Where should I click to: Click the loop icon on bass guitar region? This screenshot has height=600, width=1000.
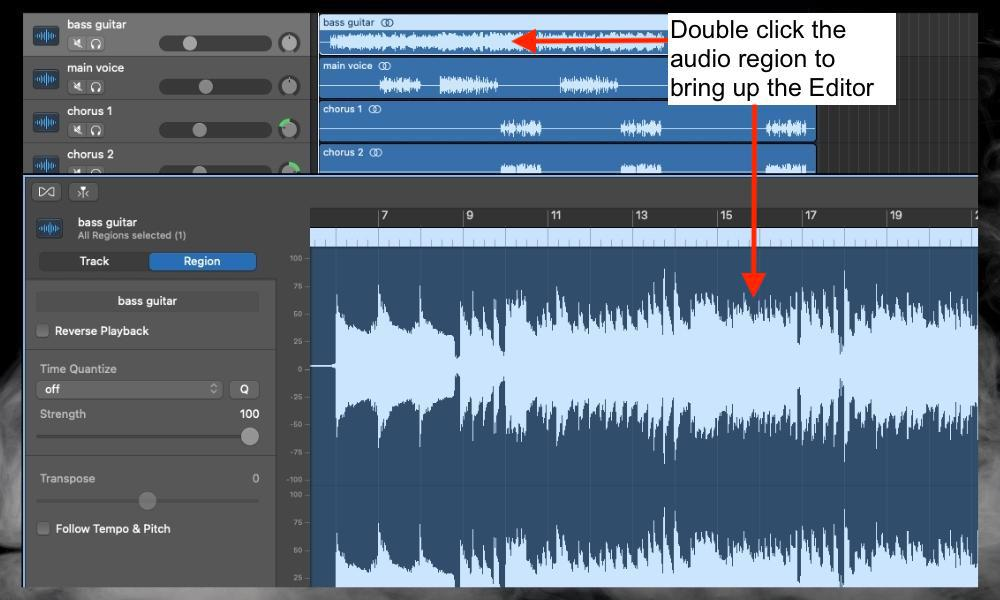387,22
